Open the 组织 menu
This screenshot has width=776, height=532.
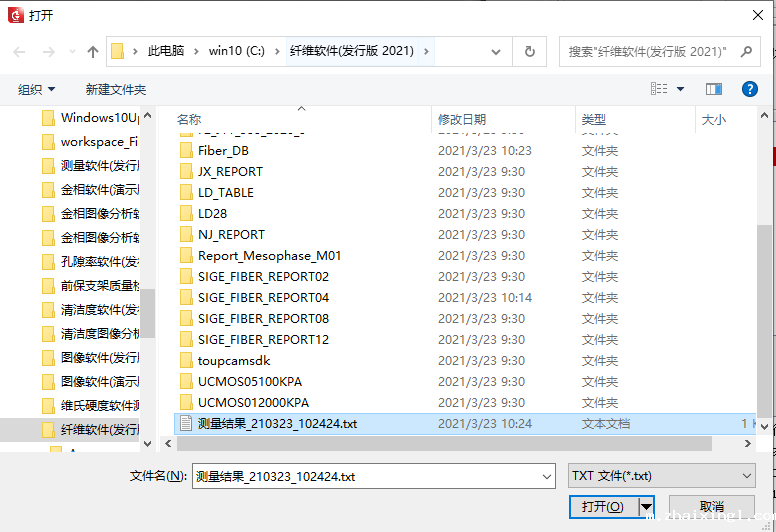36,89
